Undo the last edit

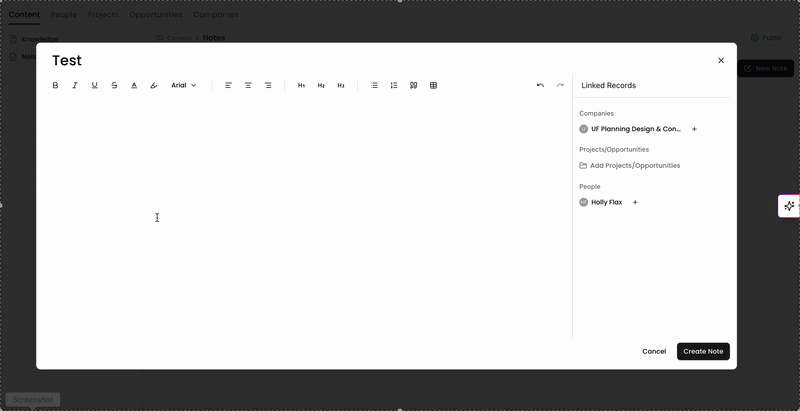tap(540, 85)
